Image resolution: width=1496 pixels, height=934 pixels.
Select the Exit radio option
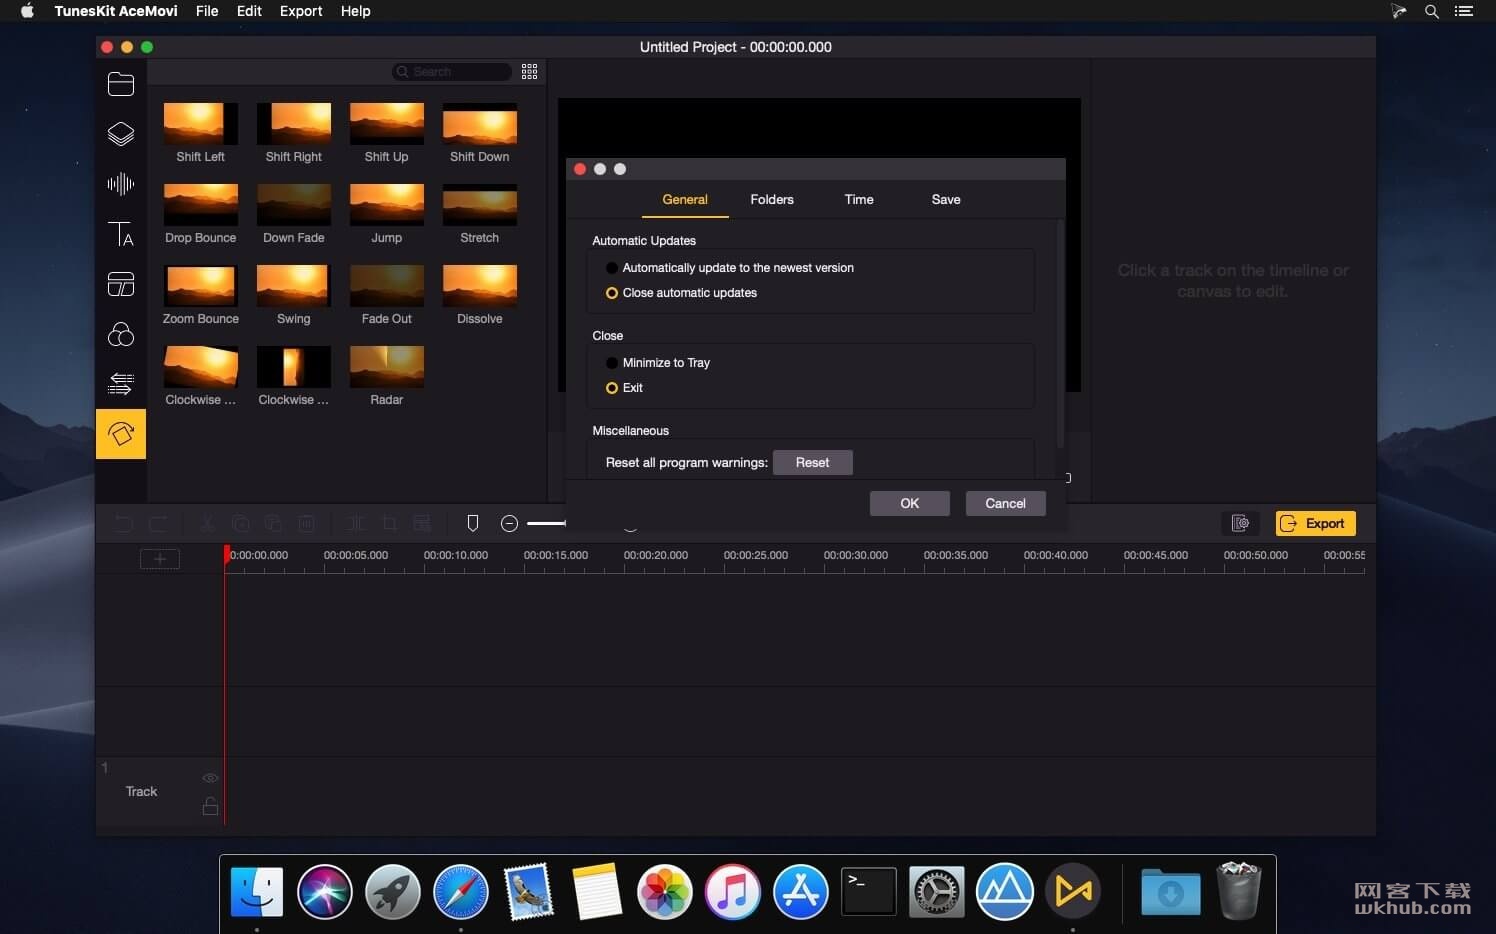tap(624, 388)
